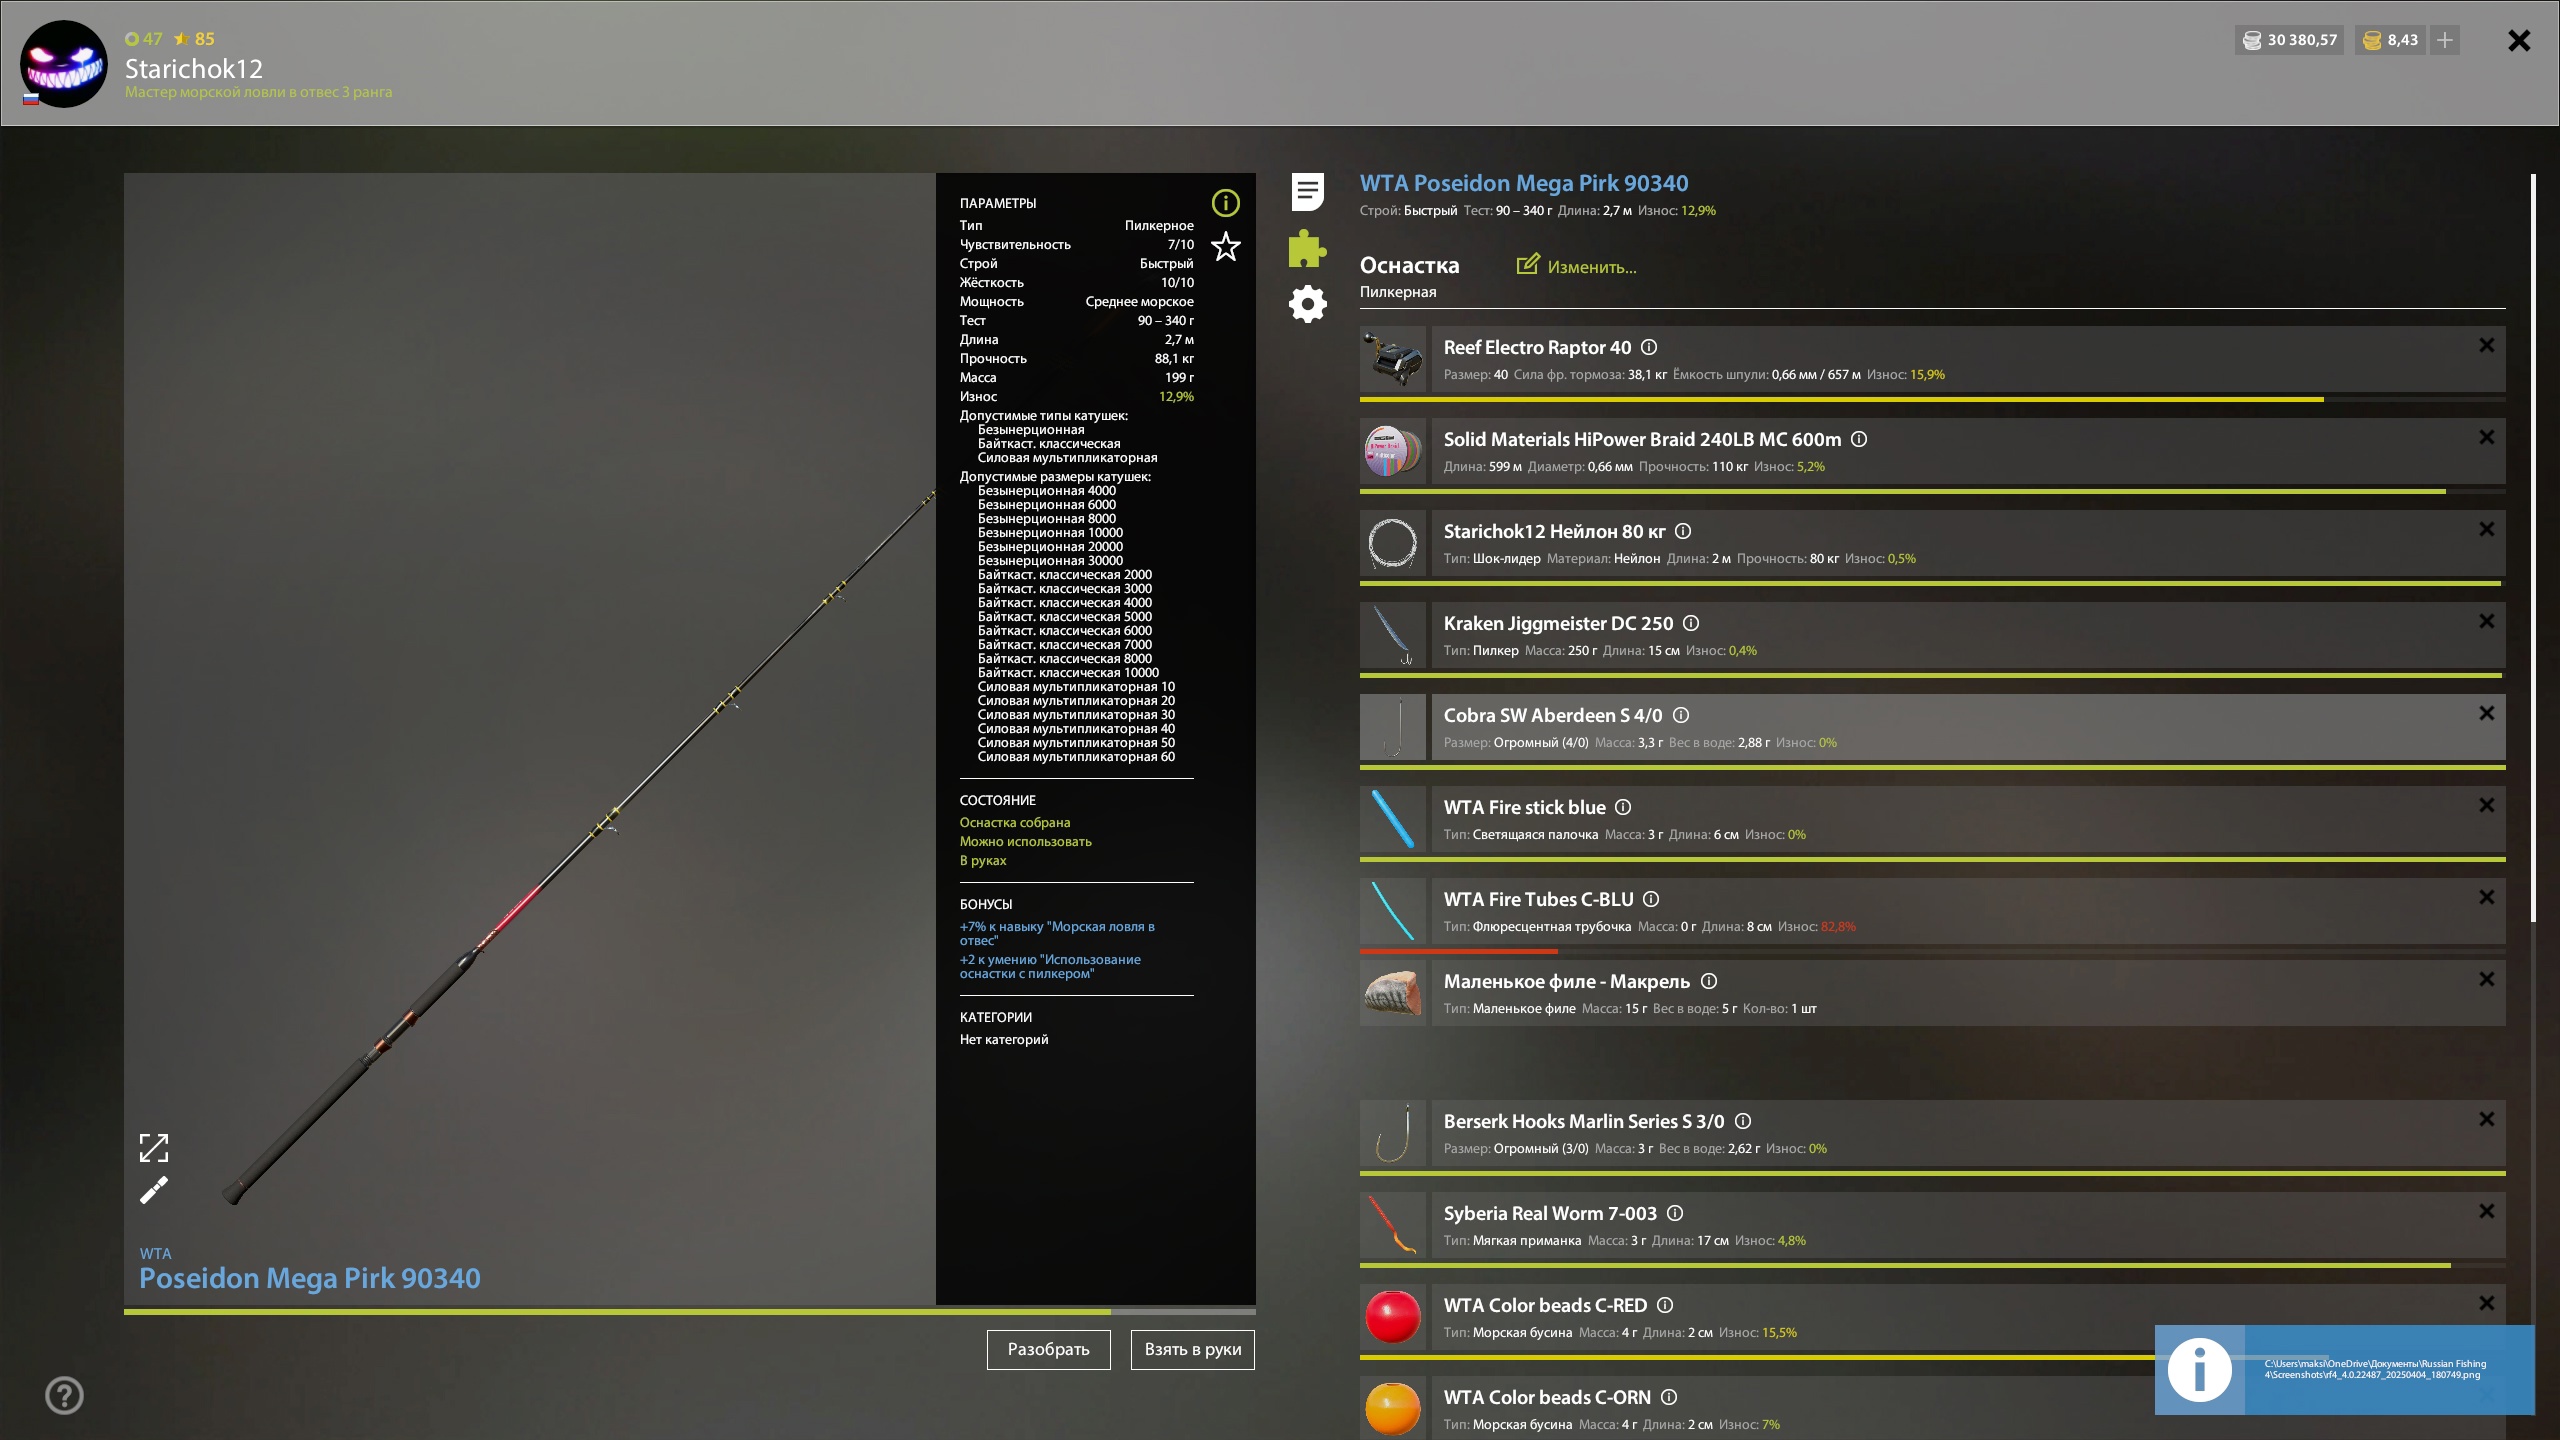Click the Пилкерная rig type label
This screenshot has width=2560, height=1440.
click(x=1397, y=292)
